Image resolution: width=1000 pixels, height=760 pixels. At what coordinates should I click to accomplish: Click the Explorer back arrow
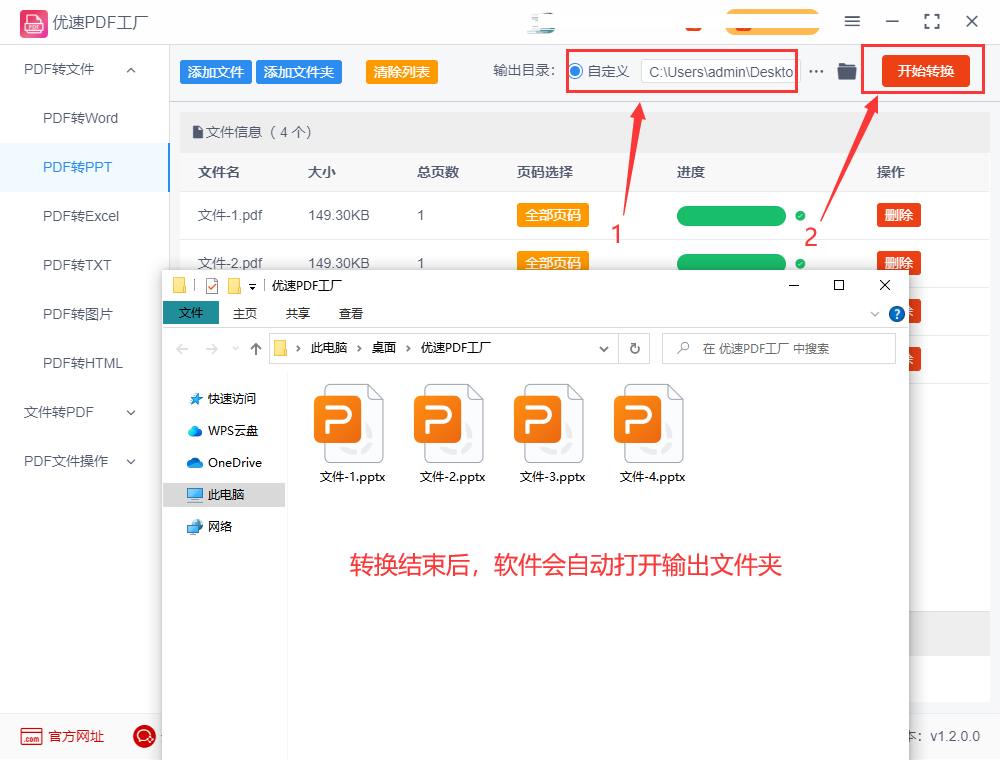click(x=182, y=349)
